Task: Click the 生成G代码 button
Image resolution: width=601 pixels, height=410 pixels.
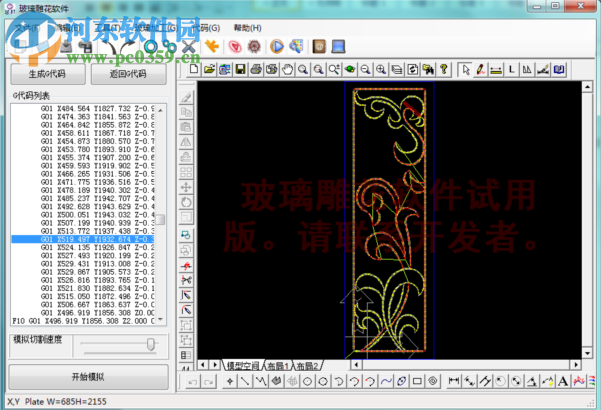Action: 46,74
